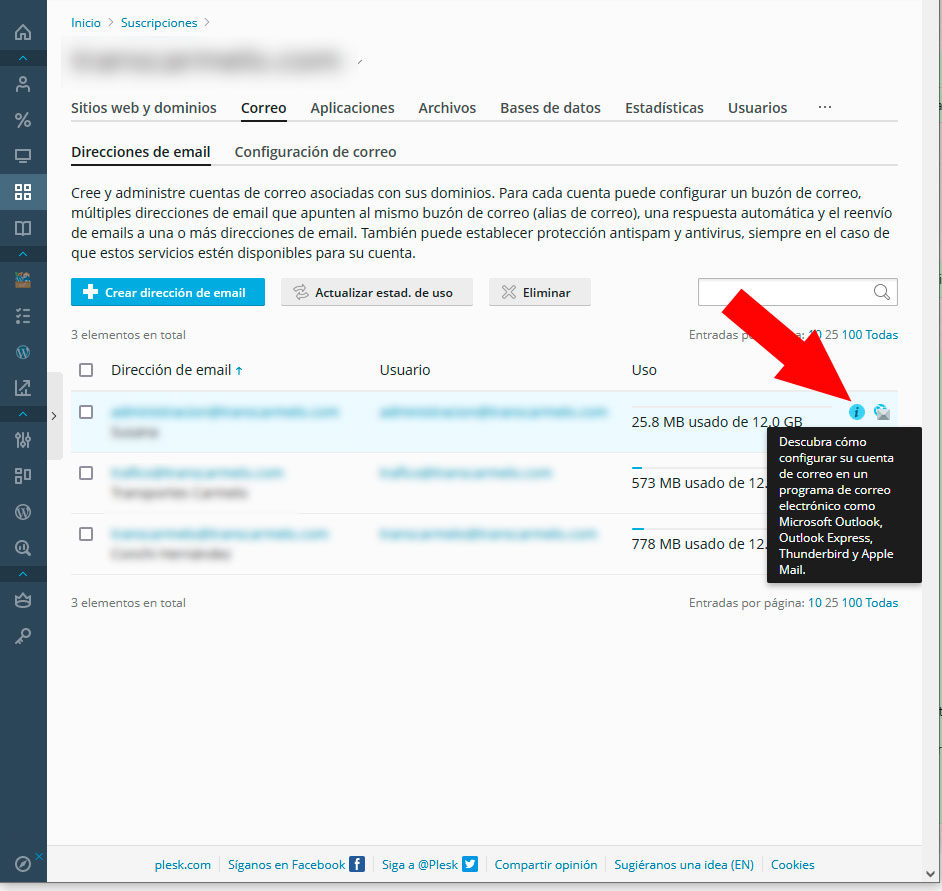Click the Twitter bird icon in footer
Image resolution: width=942 pixels, height=891 pixels.
[x=470, y=864]
